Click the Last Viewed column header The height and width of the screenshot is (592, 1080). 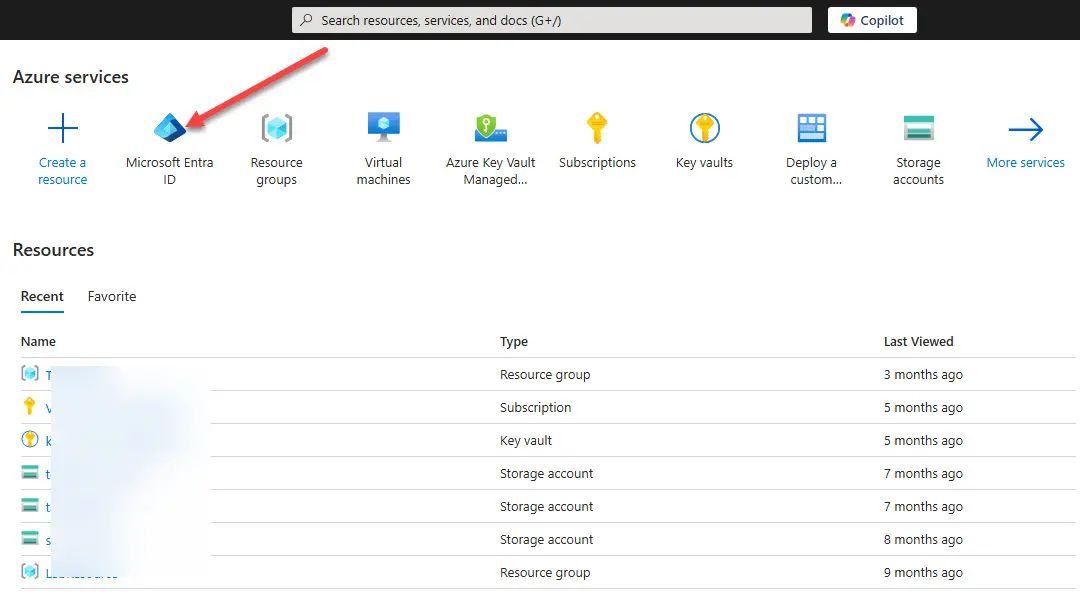click(x=919, y=341)
